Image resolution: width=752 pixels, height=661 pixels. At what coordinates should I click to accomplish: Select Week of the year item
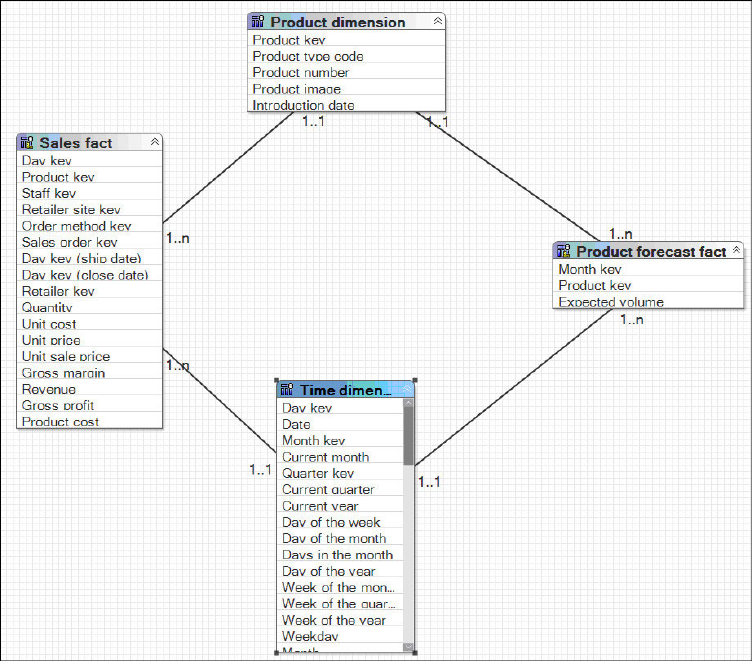pos(341,620)
